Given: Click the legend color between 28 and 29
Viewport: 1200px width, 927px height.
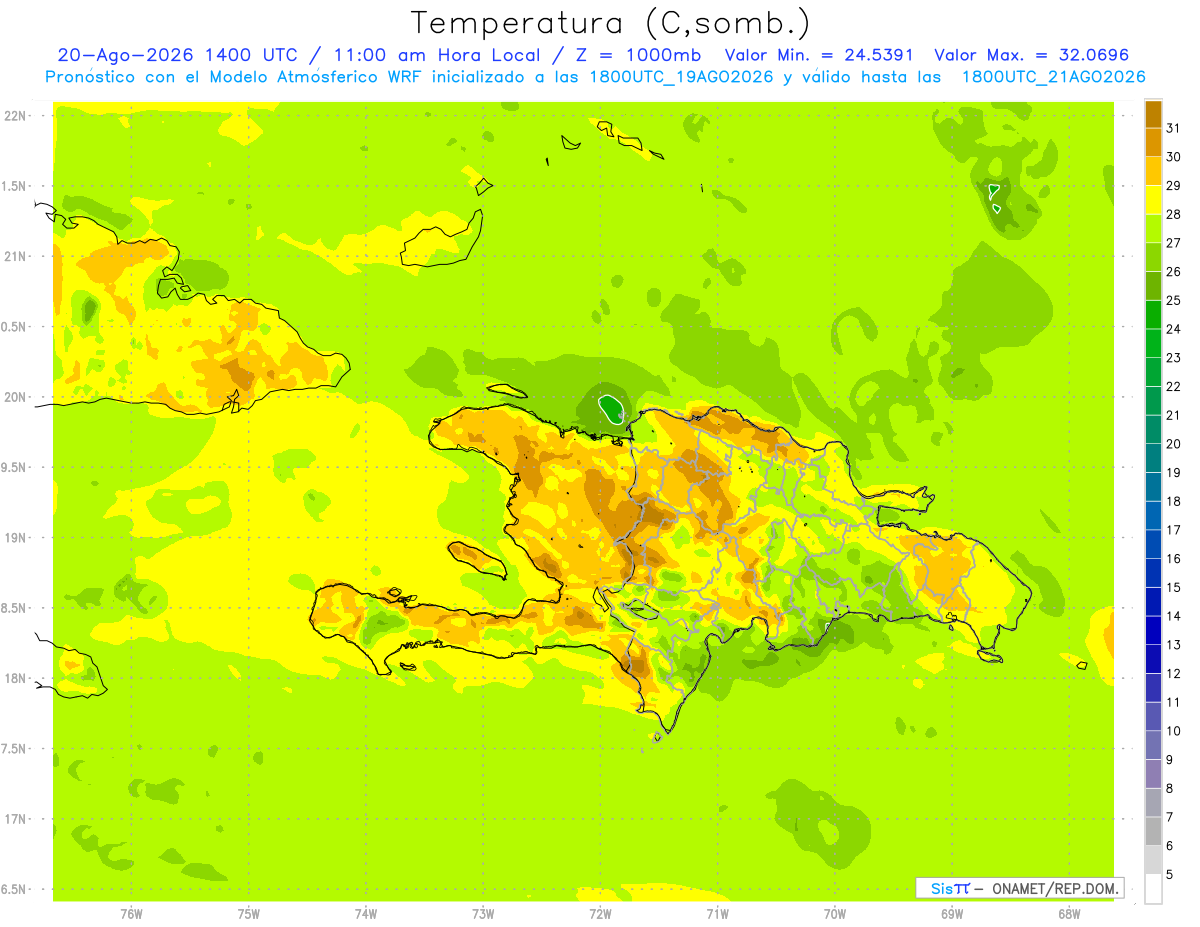Looking at the screenshot, I should coord(1153,199).
